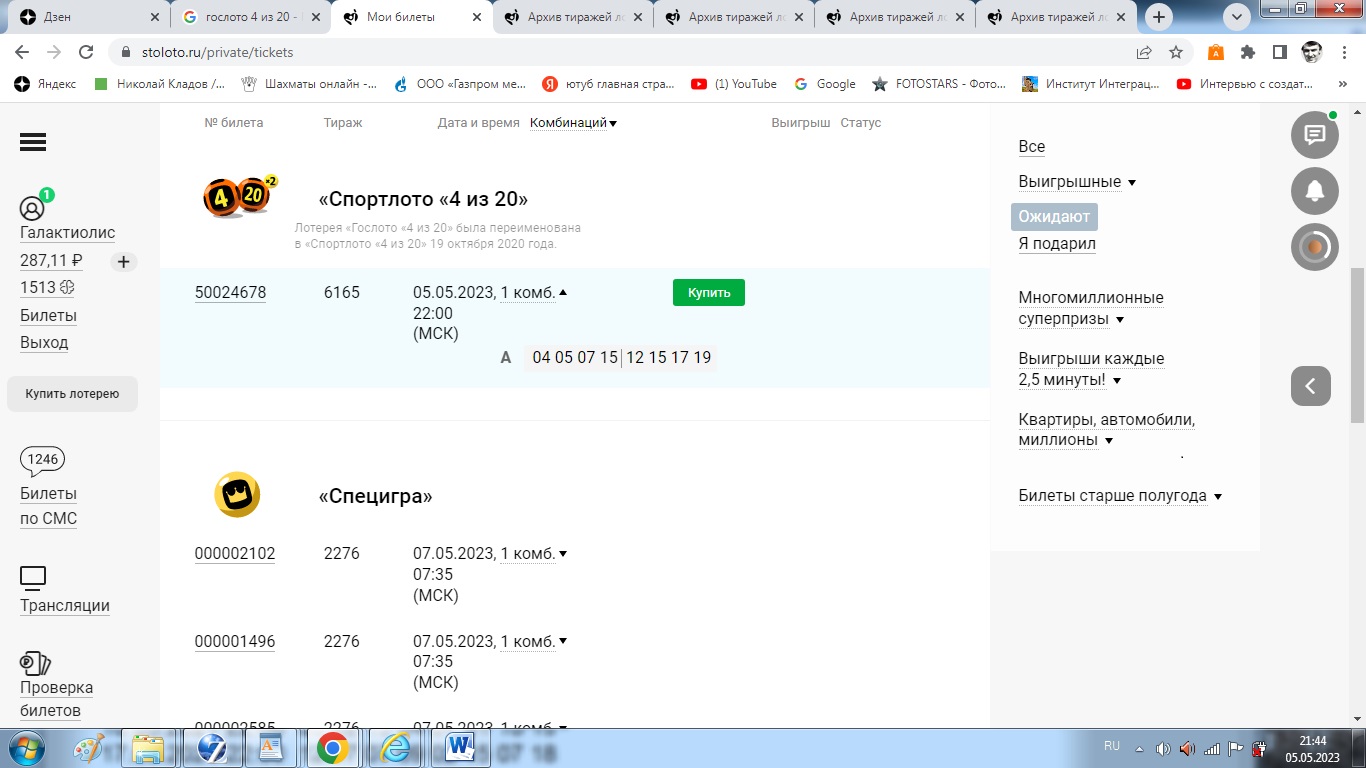This screenshot has height=768, width=1366.
Task: Click the Проверка билетов tickets icon
Action: pos(35,662)
